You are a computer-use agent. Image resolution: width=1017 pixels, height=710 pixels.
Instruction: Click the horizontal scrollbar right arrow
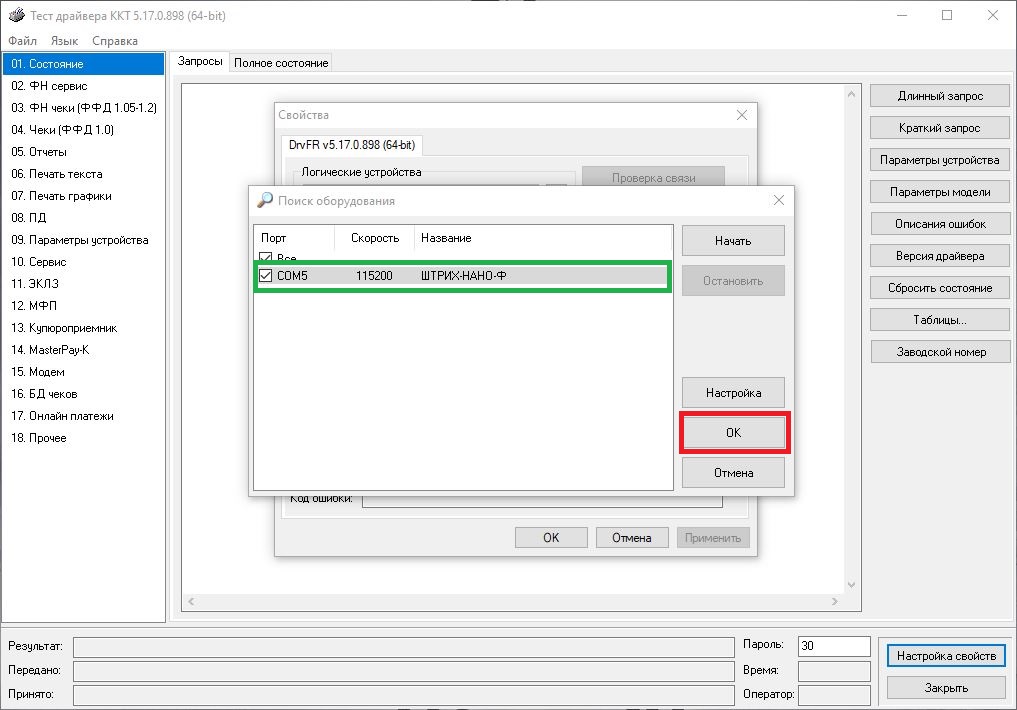833,602
